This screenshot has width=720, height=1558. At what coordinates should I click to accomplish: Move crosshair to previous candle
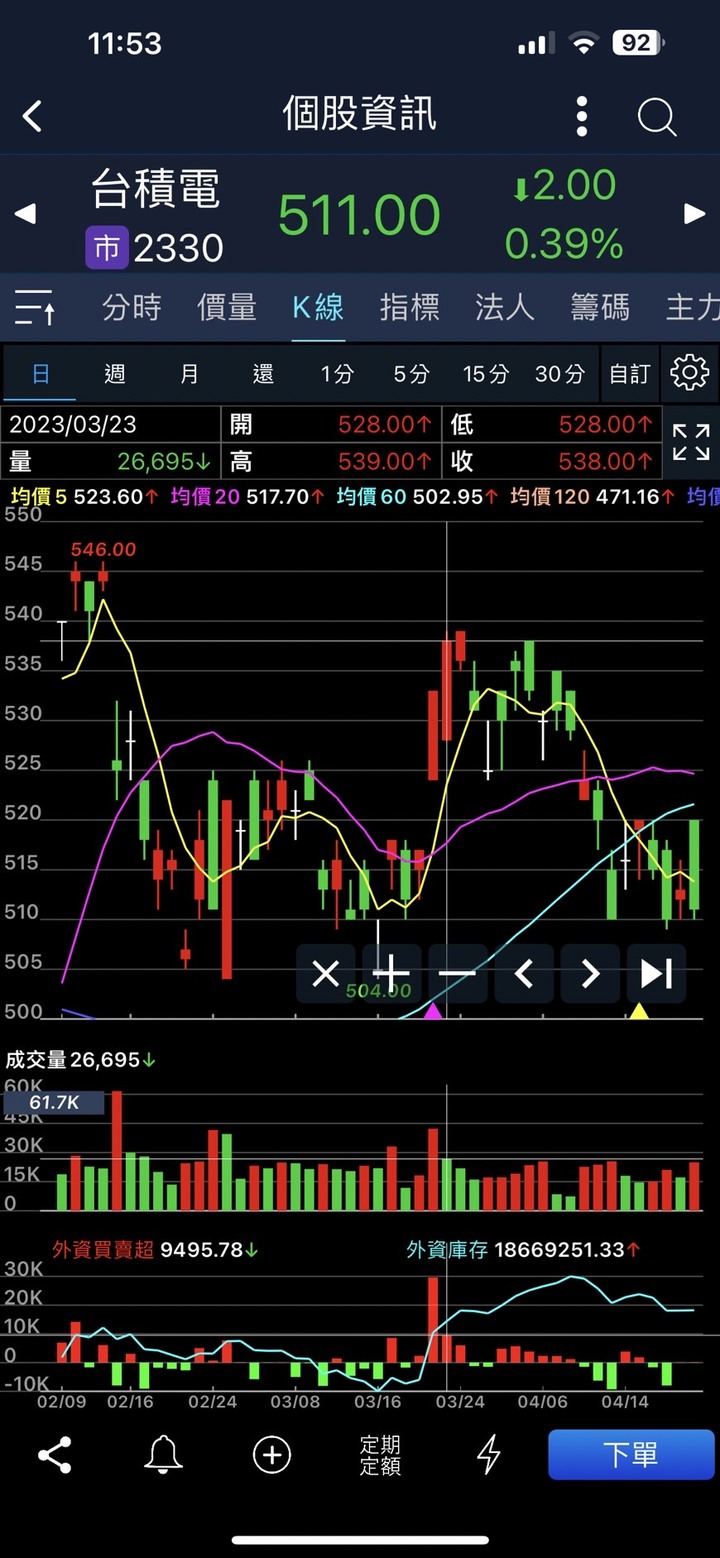[523, 973]
